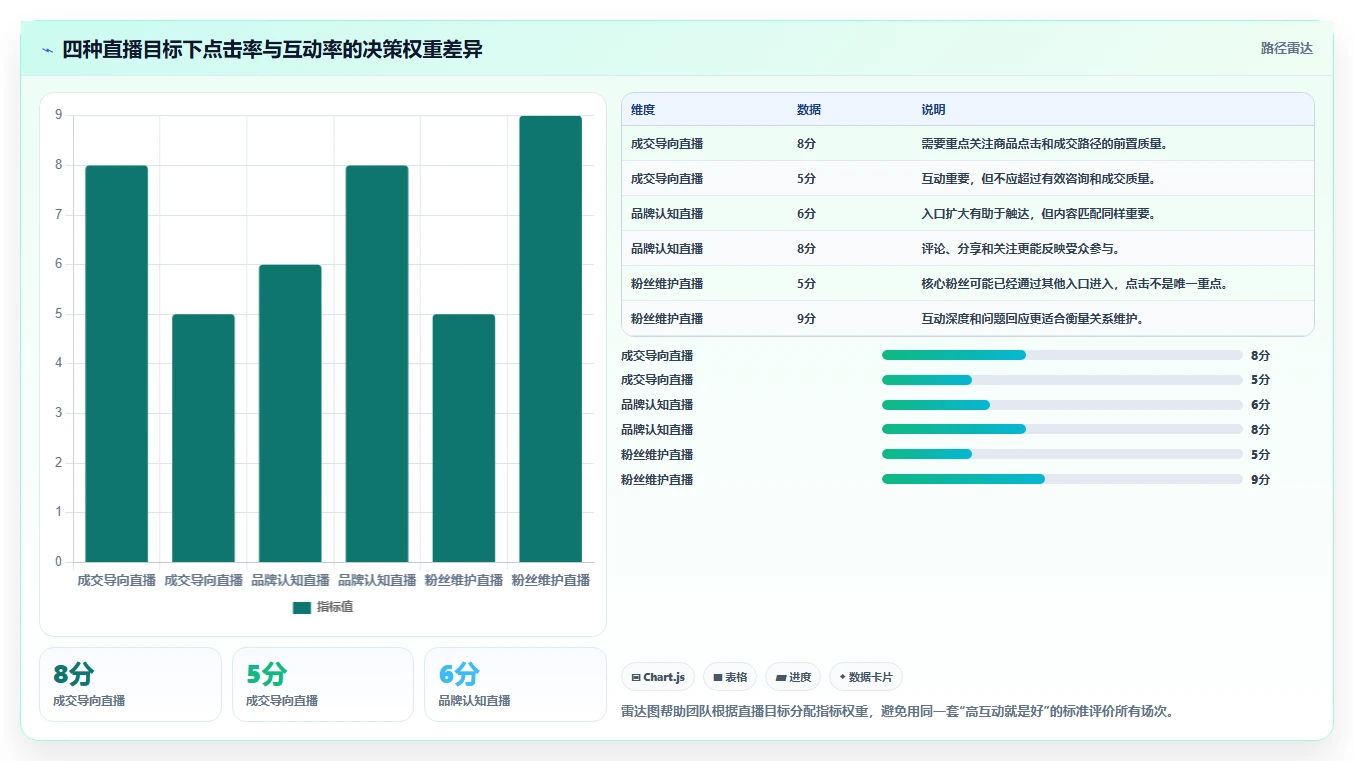The height and width of the screenshot is (761, 1354).
Task: Click the chart bar for 成交导向直播 reaching 5
Action: point(203,438)
